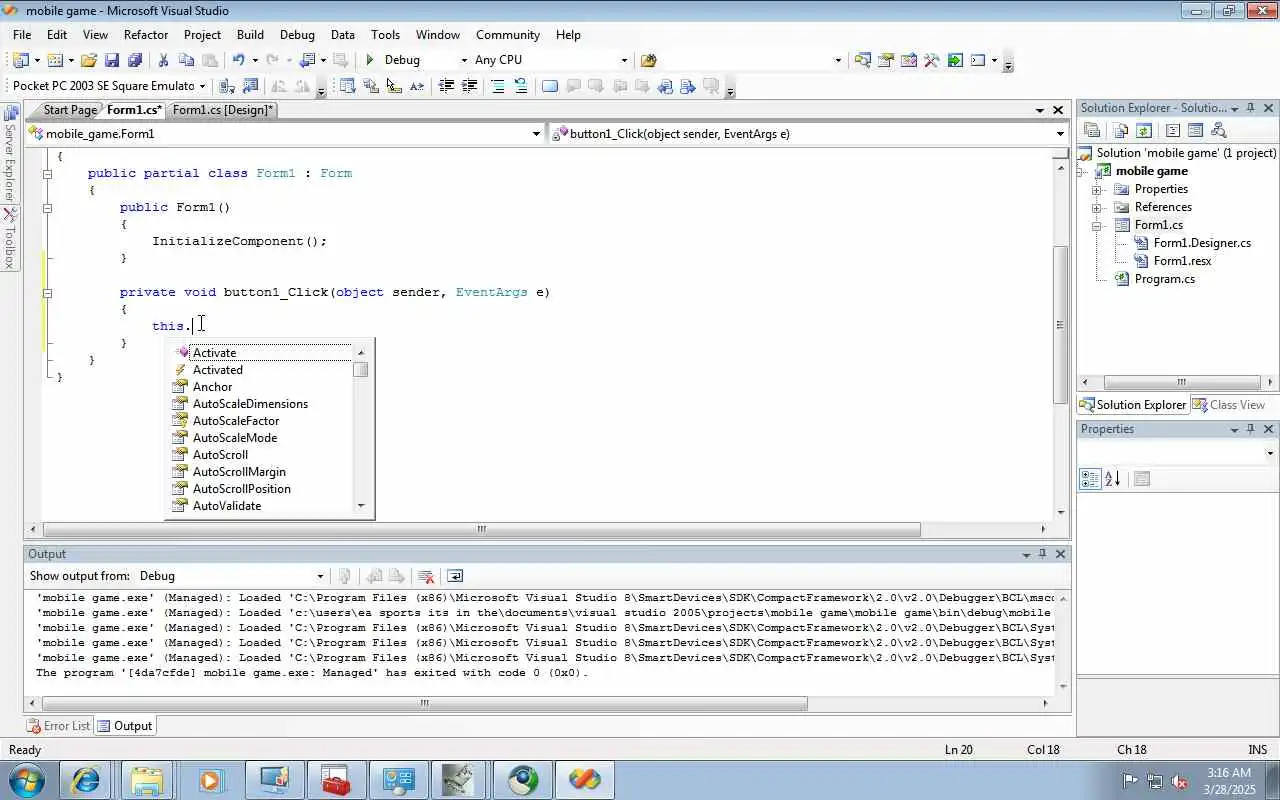
Task: Click Solution Explorer Refresh icon
Action: click(x=1144, y=130)
